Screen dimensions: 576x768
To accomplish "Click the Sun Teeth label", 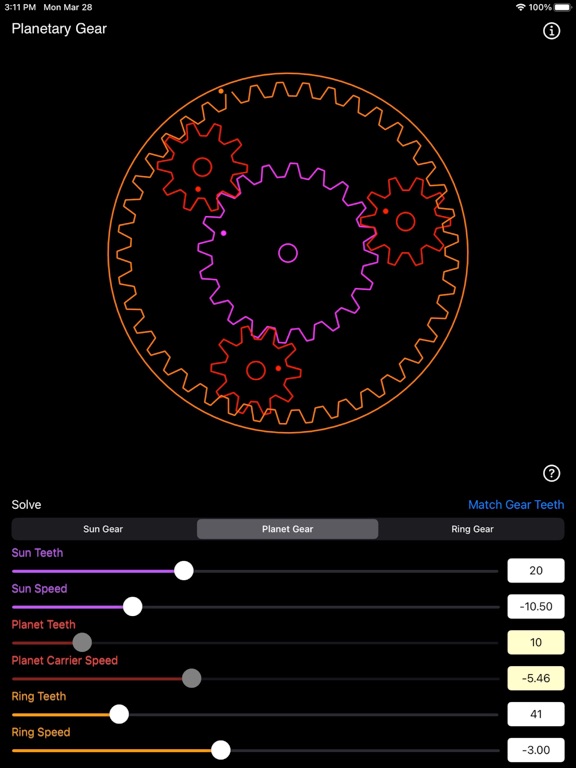I will point(37,552).
